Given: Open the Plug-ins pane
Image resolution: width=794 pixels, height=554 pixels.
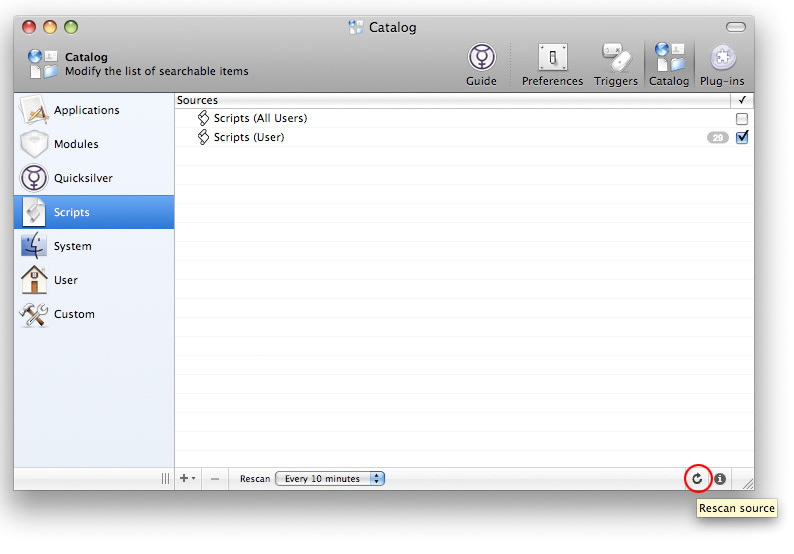Looking at the screenshot, I should pyautogui.click(x=722, y=65).
